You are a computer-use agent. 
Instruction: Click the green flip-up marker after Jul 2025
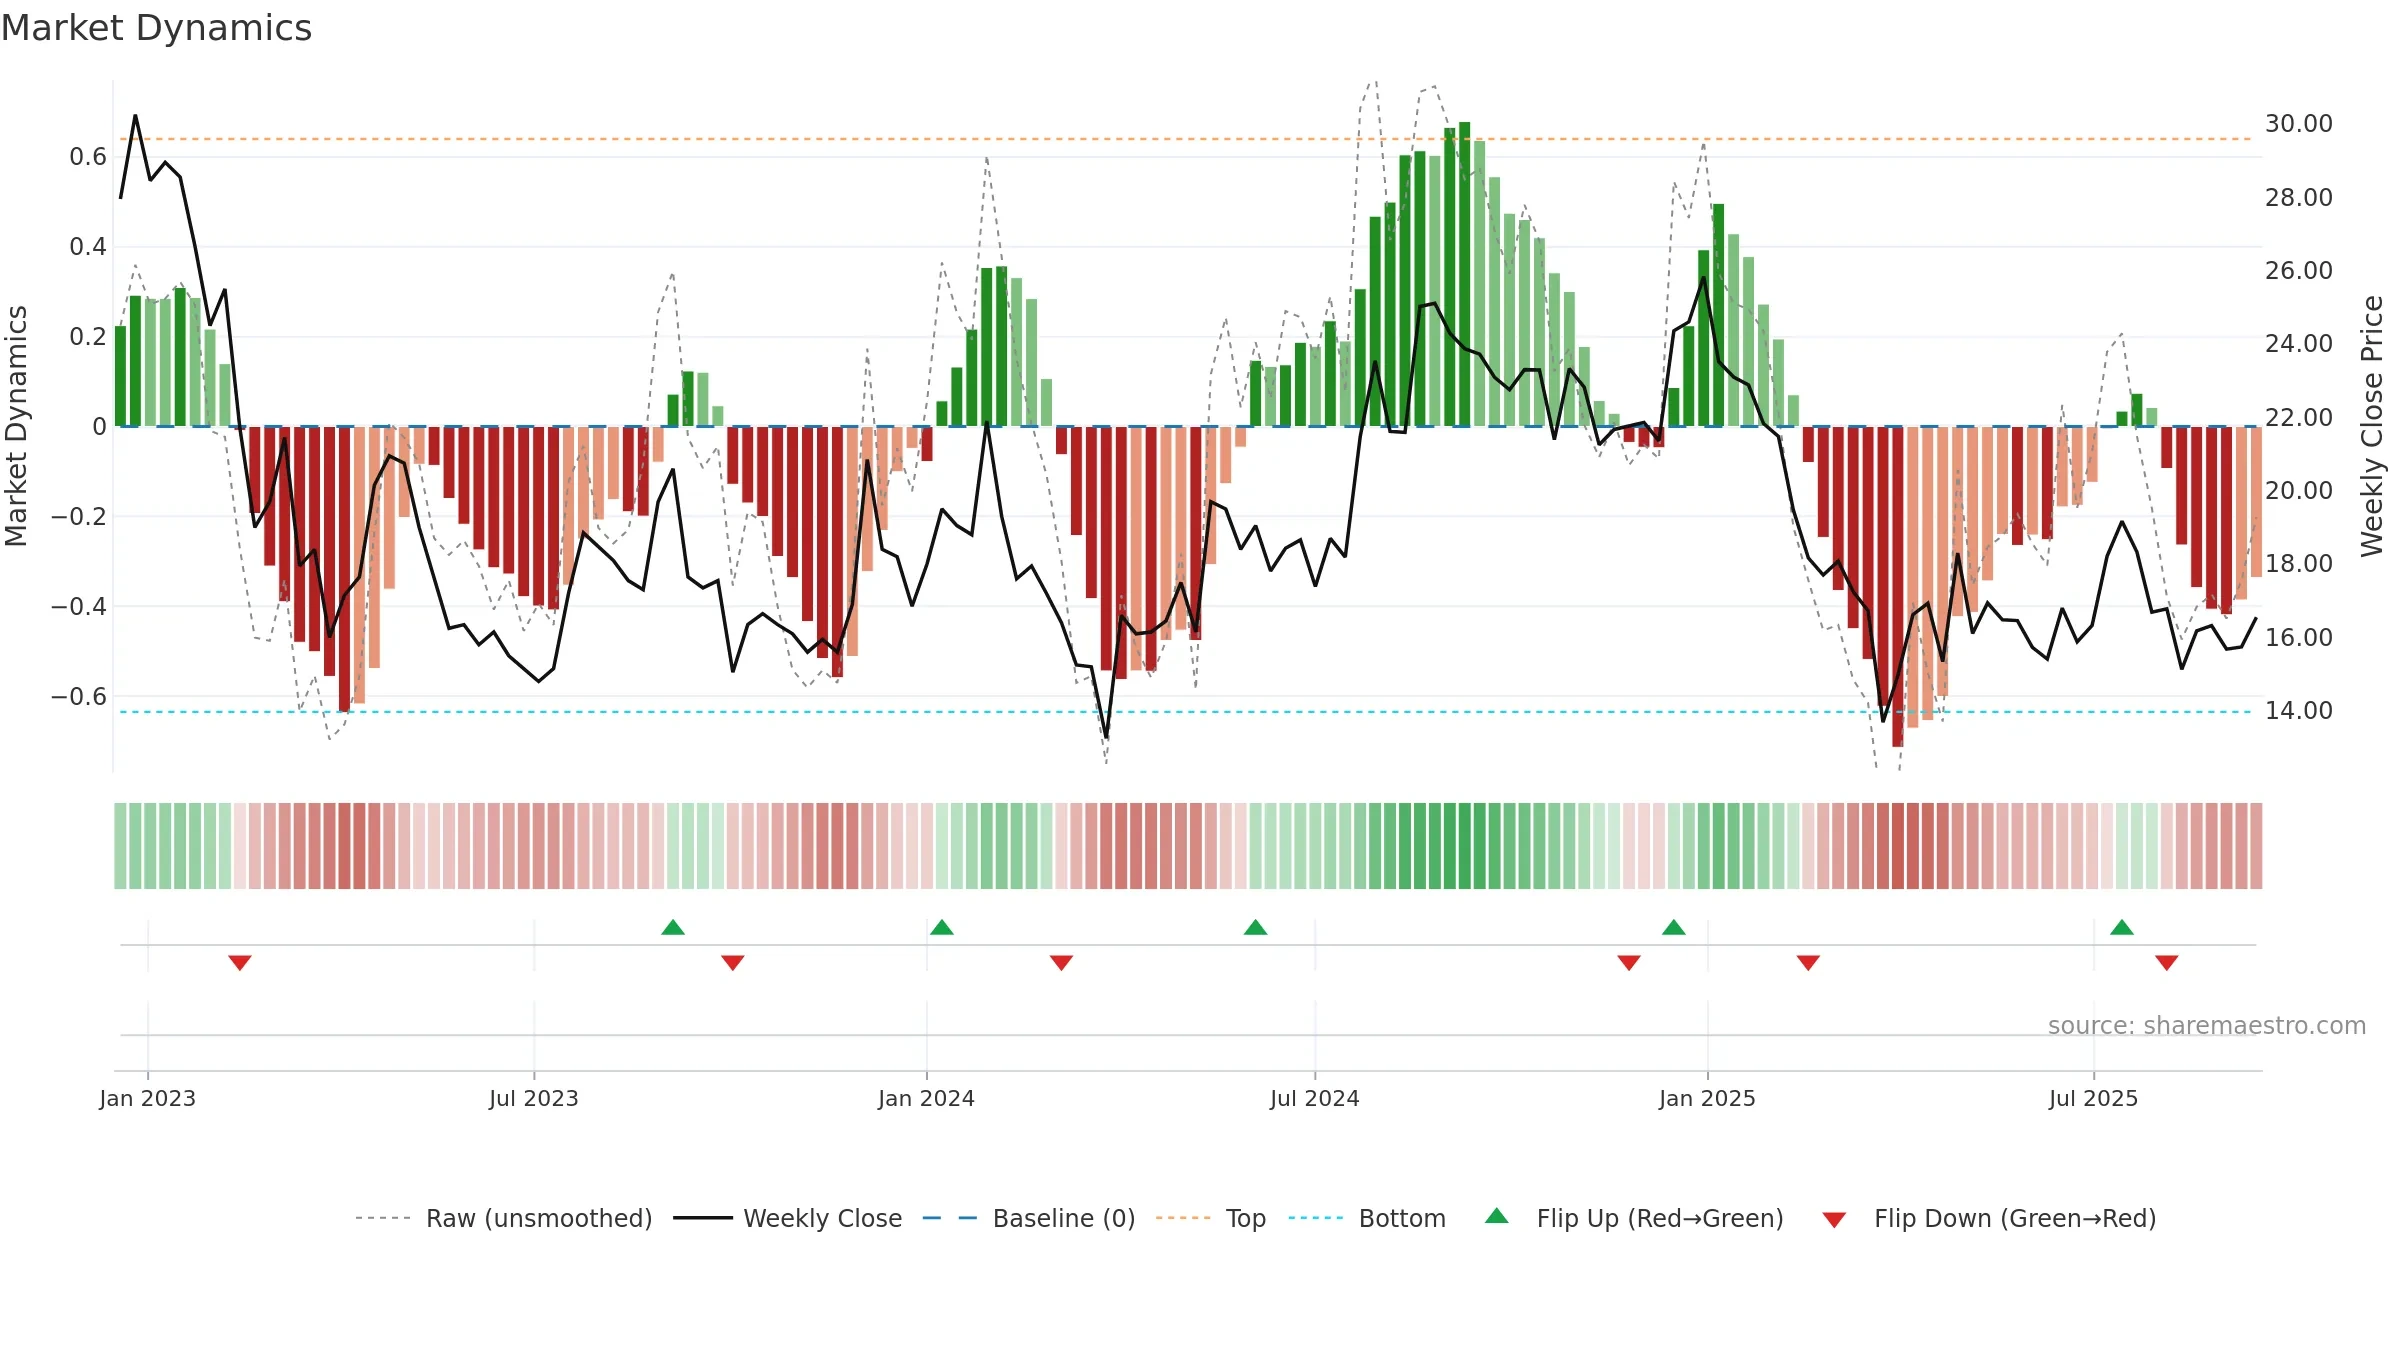[2122, 927]
